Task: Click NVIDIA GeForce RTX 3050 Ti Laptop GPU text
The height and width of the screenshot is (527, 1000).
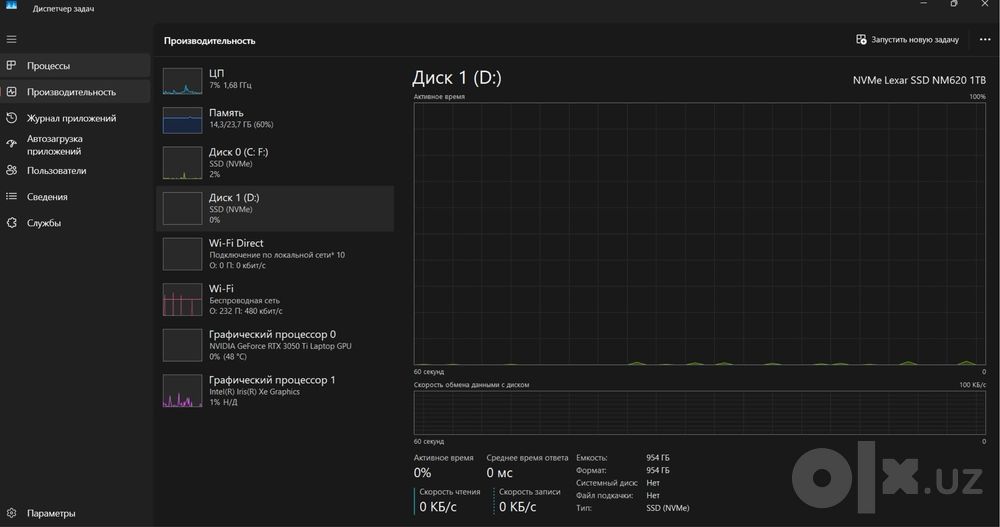Action: (x=280, y=346)
